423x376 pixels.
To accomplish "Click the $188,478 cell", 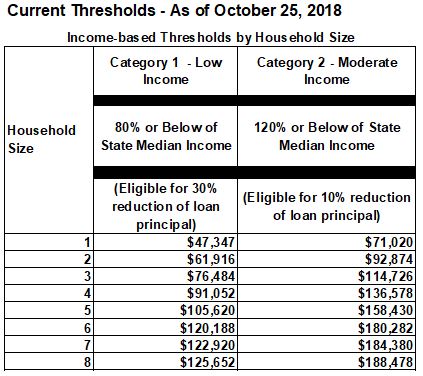I will coord(327,362).
